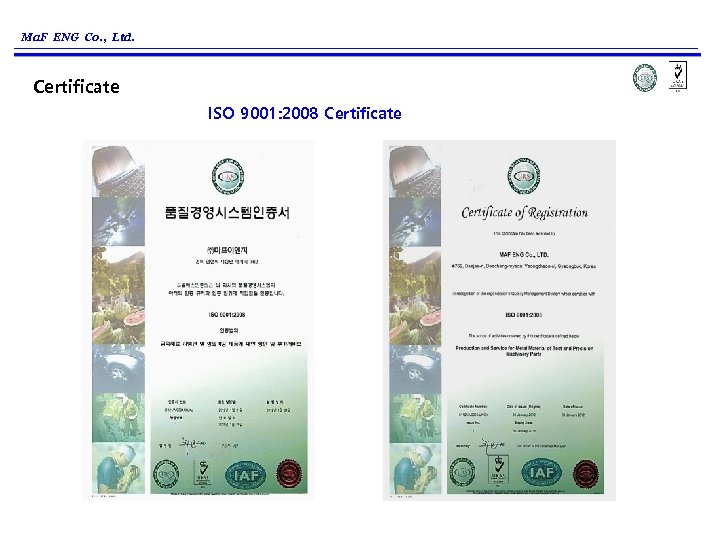
Task: Click ISO 9001:2008 text on English certificate
Action: [523, 315]
